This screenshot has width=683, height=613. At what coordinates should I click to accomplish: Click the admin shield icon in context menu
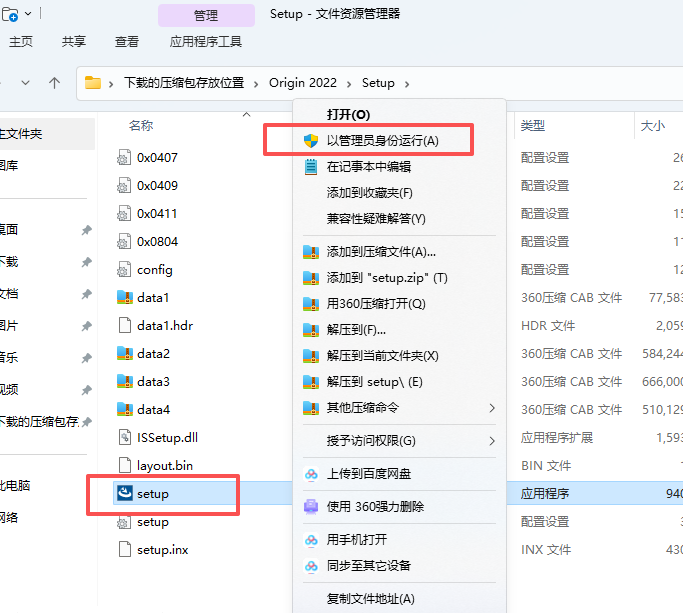(x=311, y=141)
